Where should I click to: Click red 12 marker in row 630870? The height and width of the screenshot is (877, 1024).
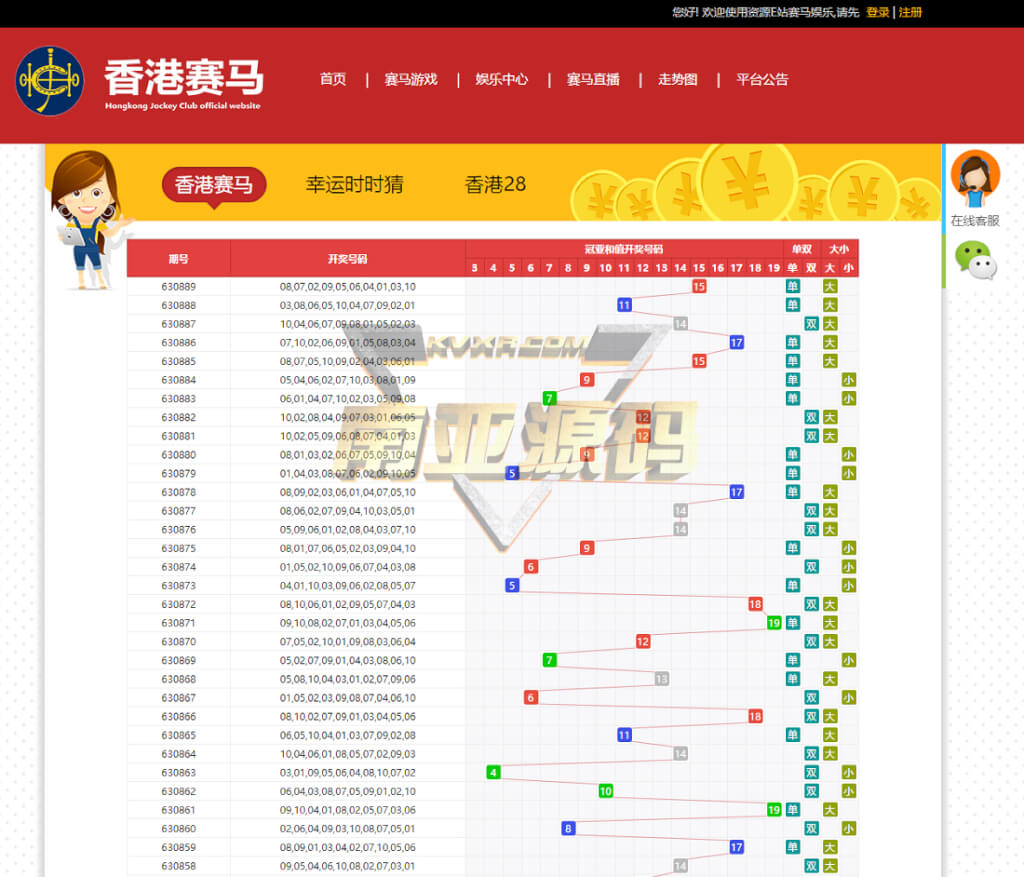(x=643, y=641)
